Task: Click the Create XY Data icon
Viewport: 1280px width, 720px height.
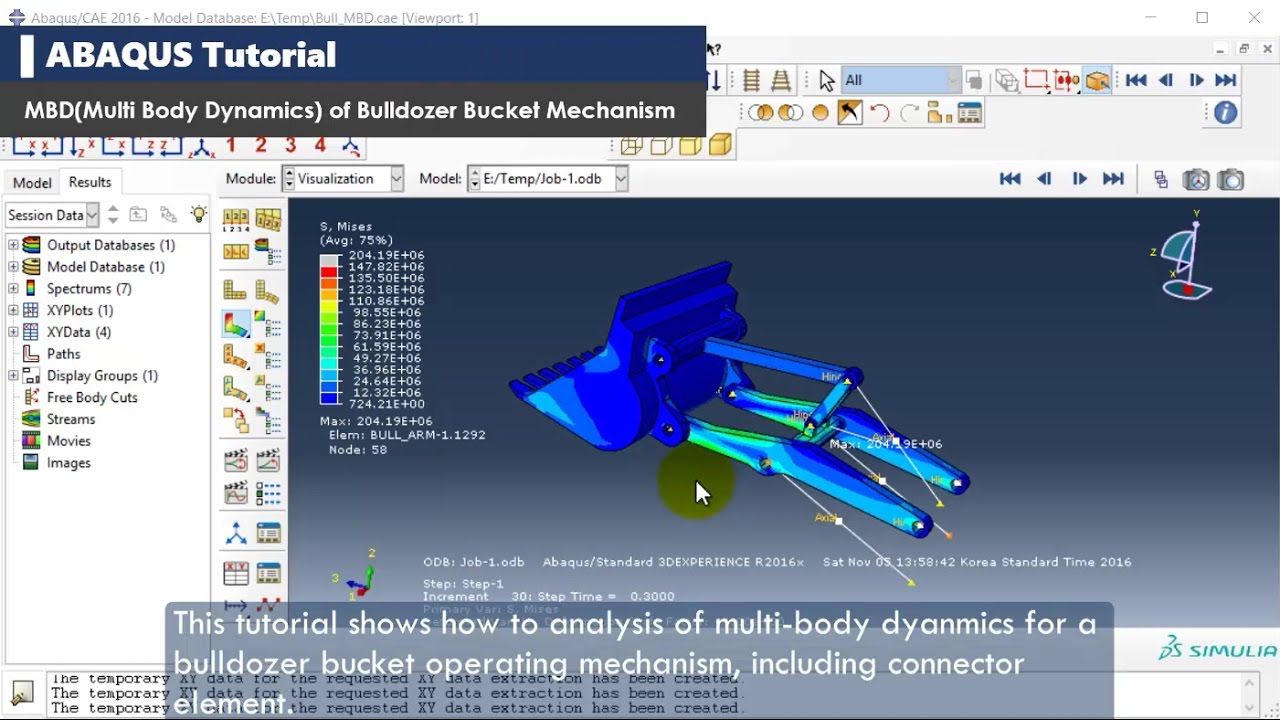Action: click(x=236, y=574)
